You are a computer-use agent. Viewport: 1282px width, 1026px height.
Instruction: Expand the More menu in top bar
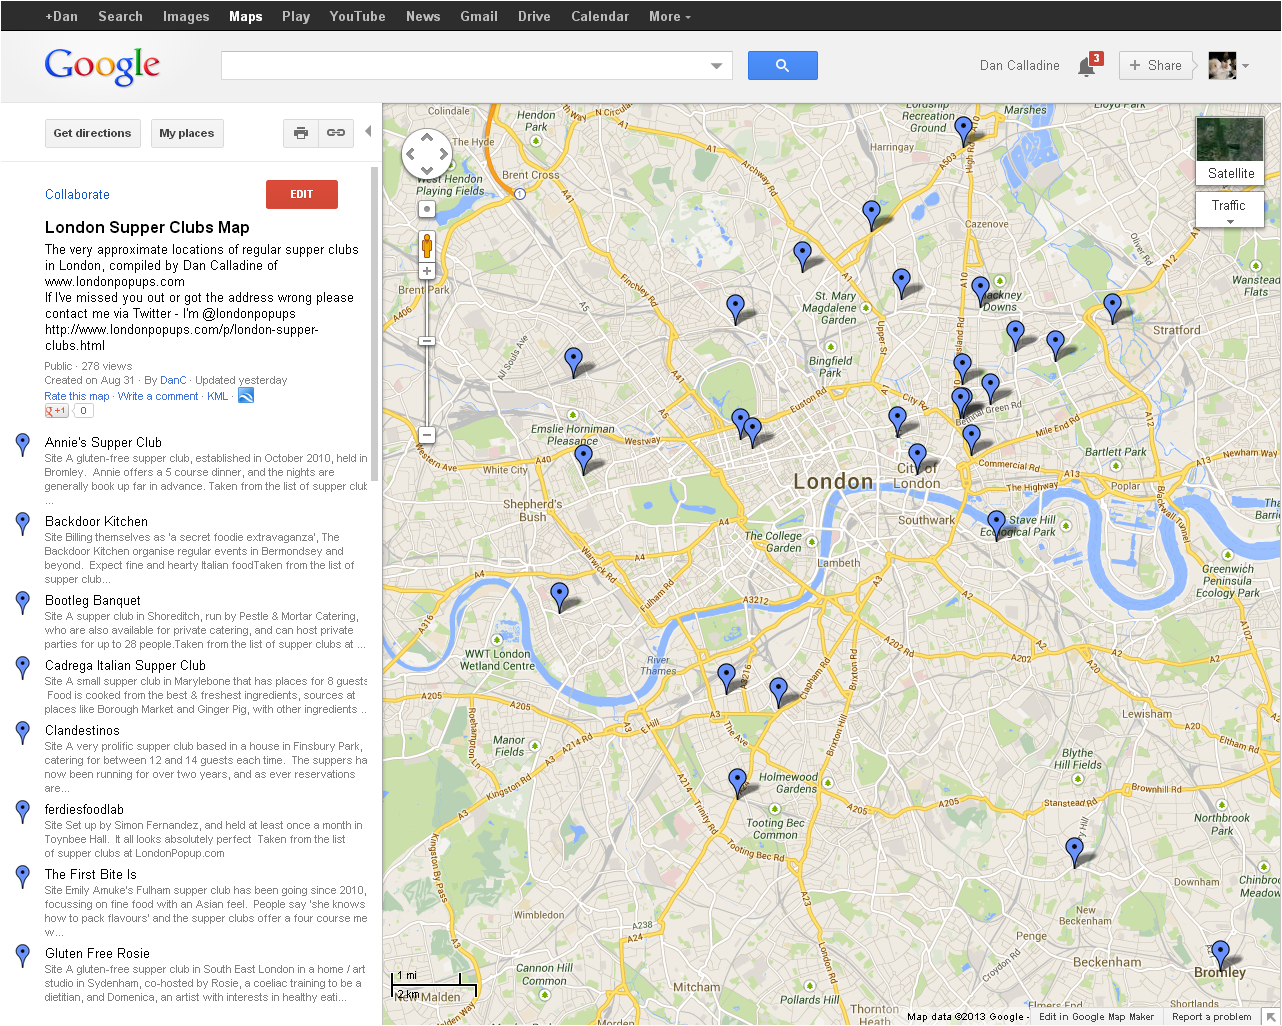[669, 16]
